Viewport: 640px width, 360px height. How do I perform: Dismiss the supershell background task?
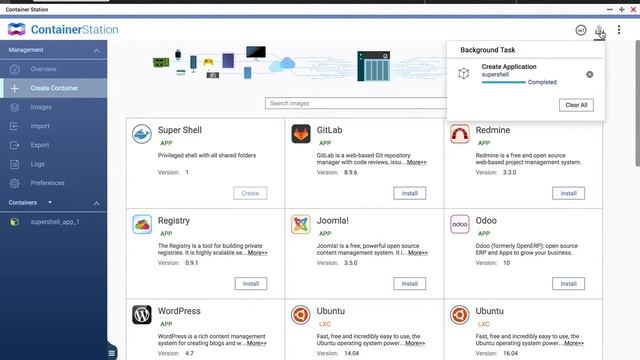click(589, 74)
